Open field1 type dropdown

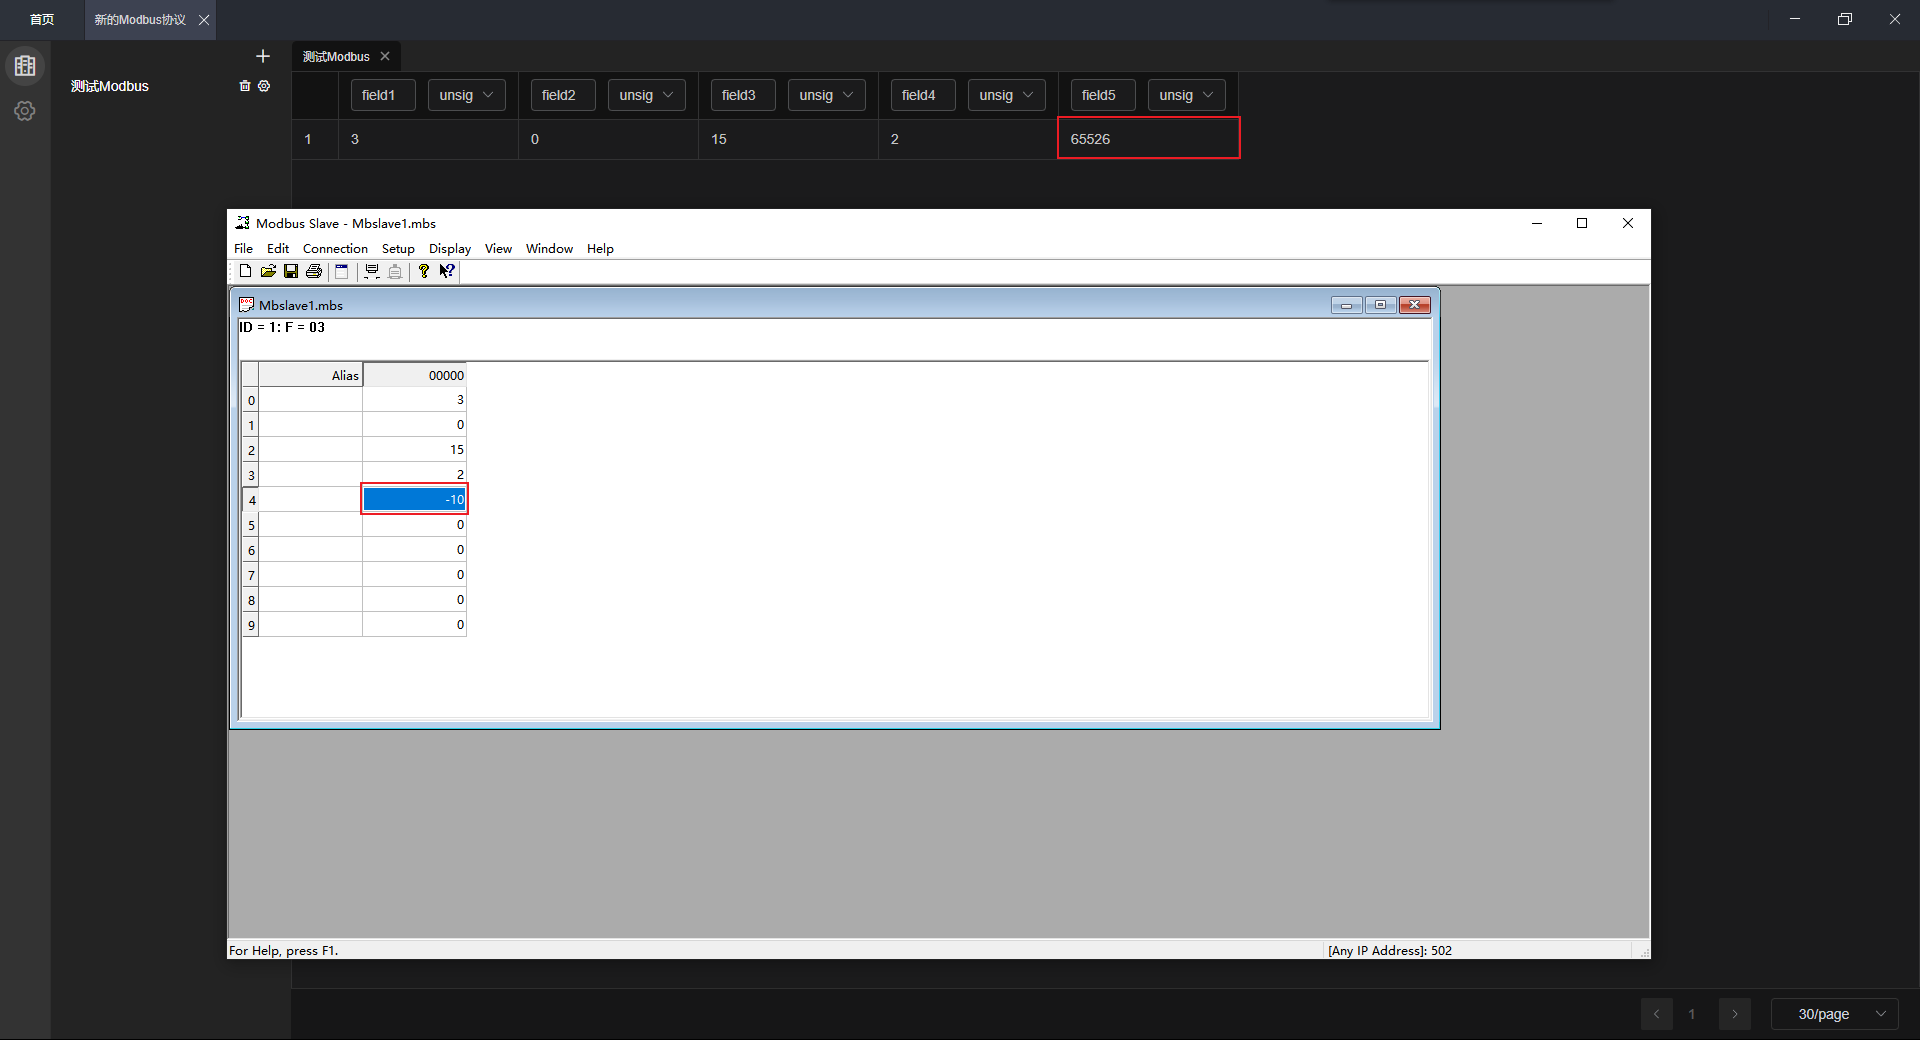click(467, 95)
